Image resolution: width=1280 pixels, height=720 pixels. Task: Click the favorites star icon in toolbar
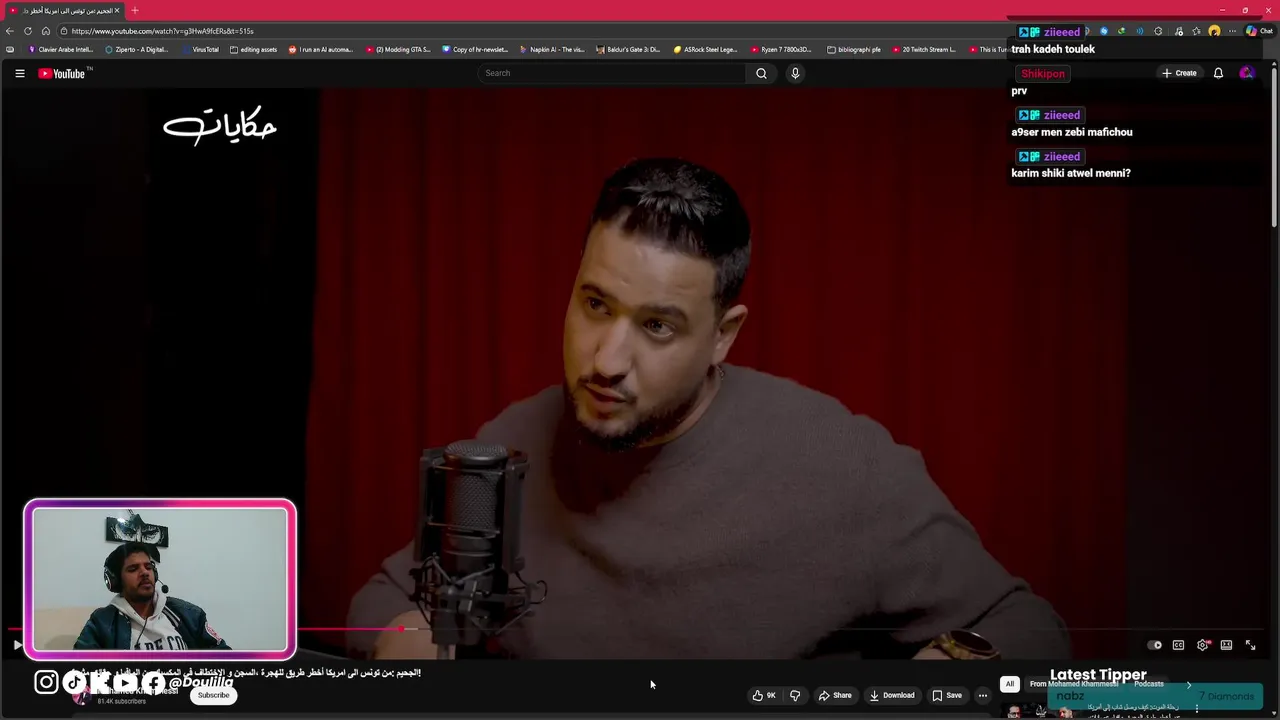1196,31
